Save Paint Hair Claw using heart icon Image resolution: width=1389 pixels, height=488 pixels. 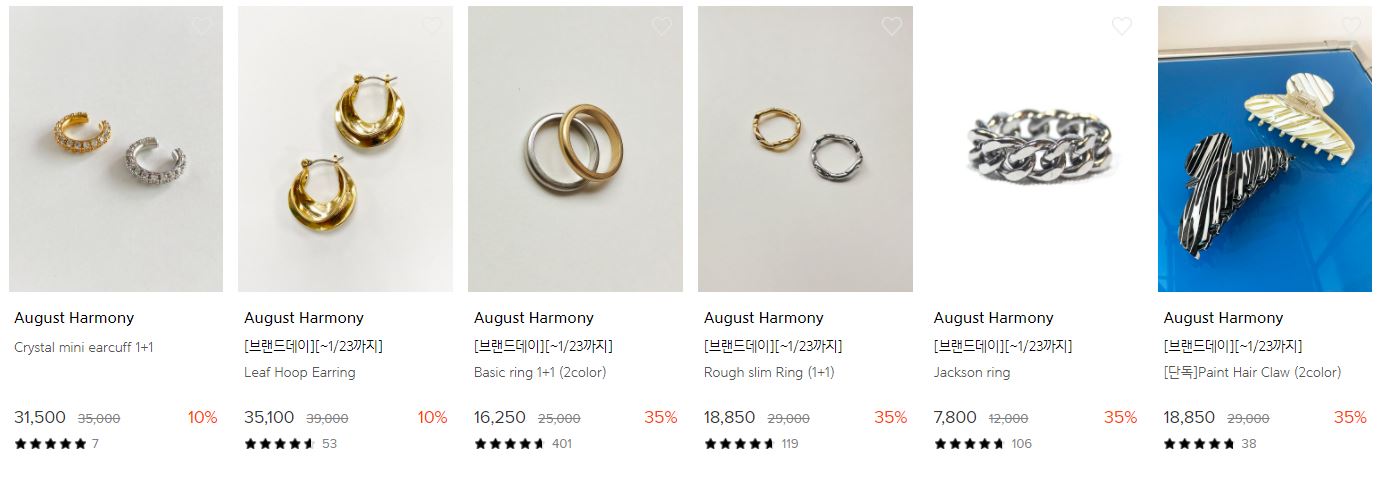tap(1352, 26)
